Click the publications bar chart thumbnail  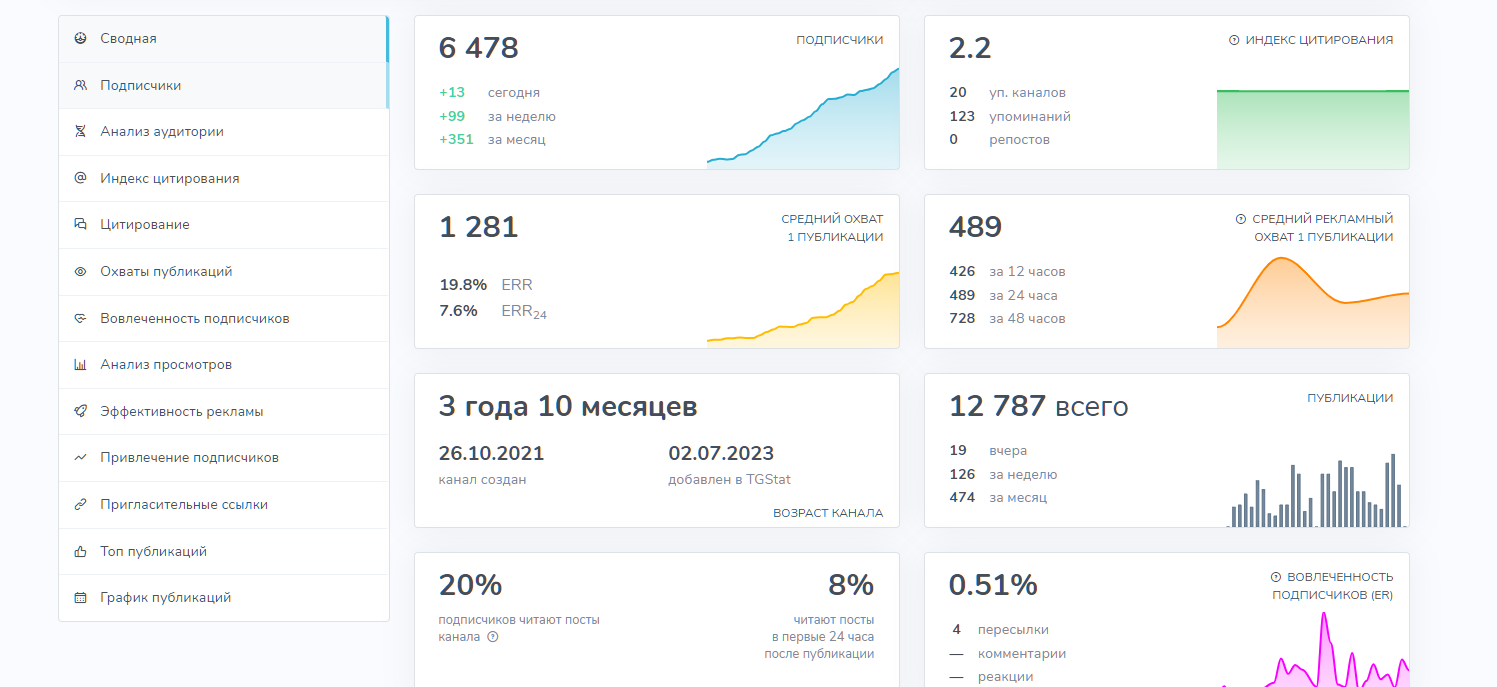(x=1315, y=490)
